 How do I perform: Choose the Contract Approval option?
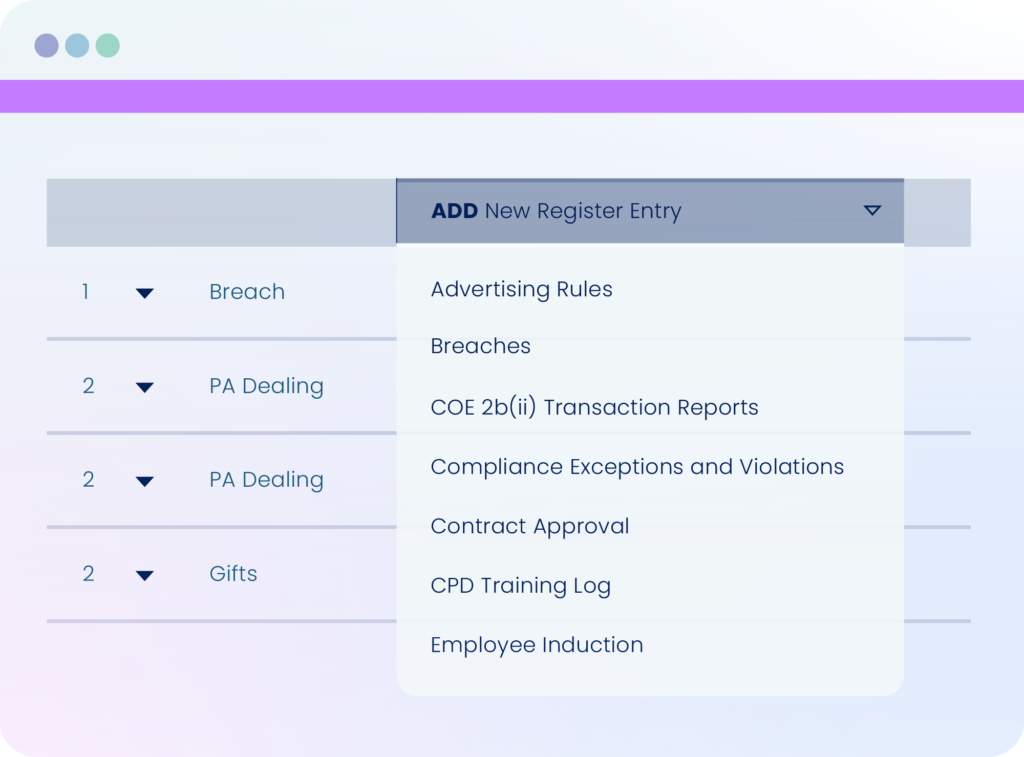point(530,526)
